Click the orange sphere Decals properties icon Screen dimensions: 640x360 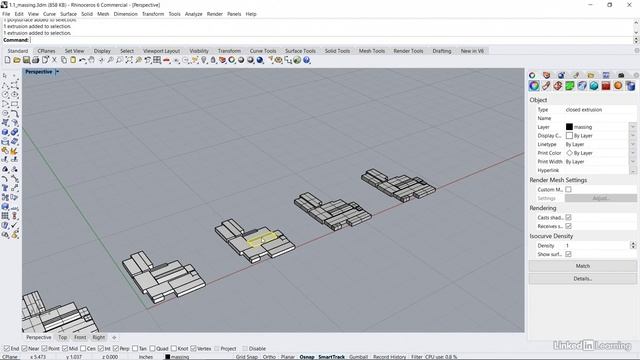coord(618,86)
